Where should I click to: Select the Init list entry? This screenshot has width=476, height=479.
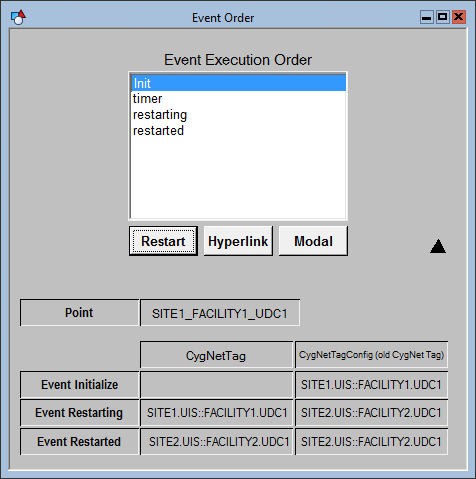point(238,83)
